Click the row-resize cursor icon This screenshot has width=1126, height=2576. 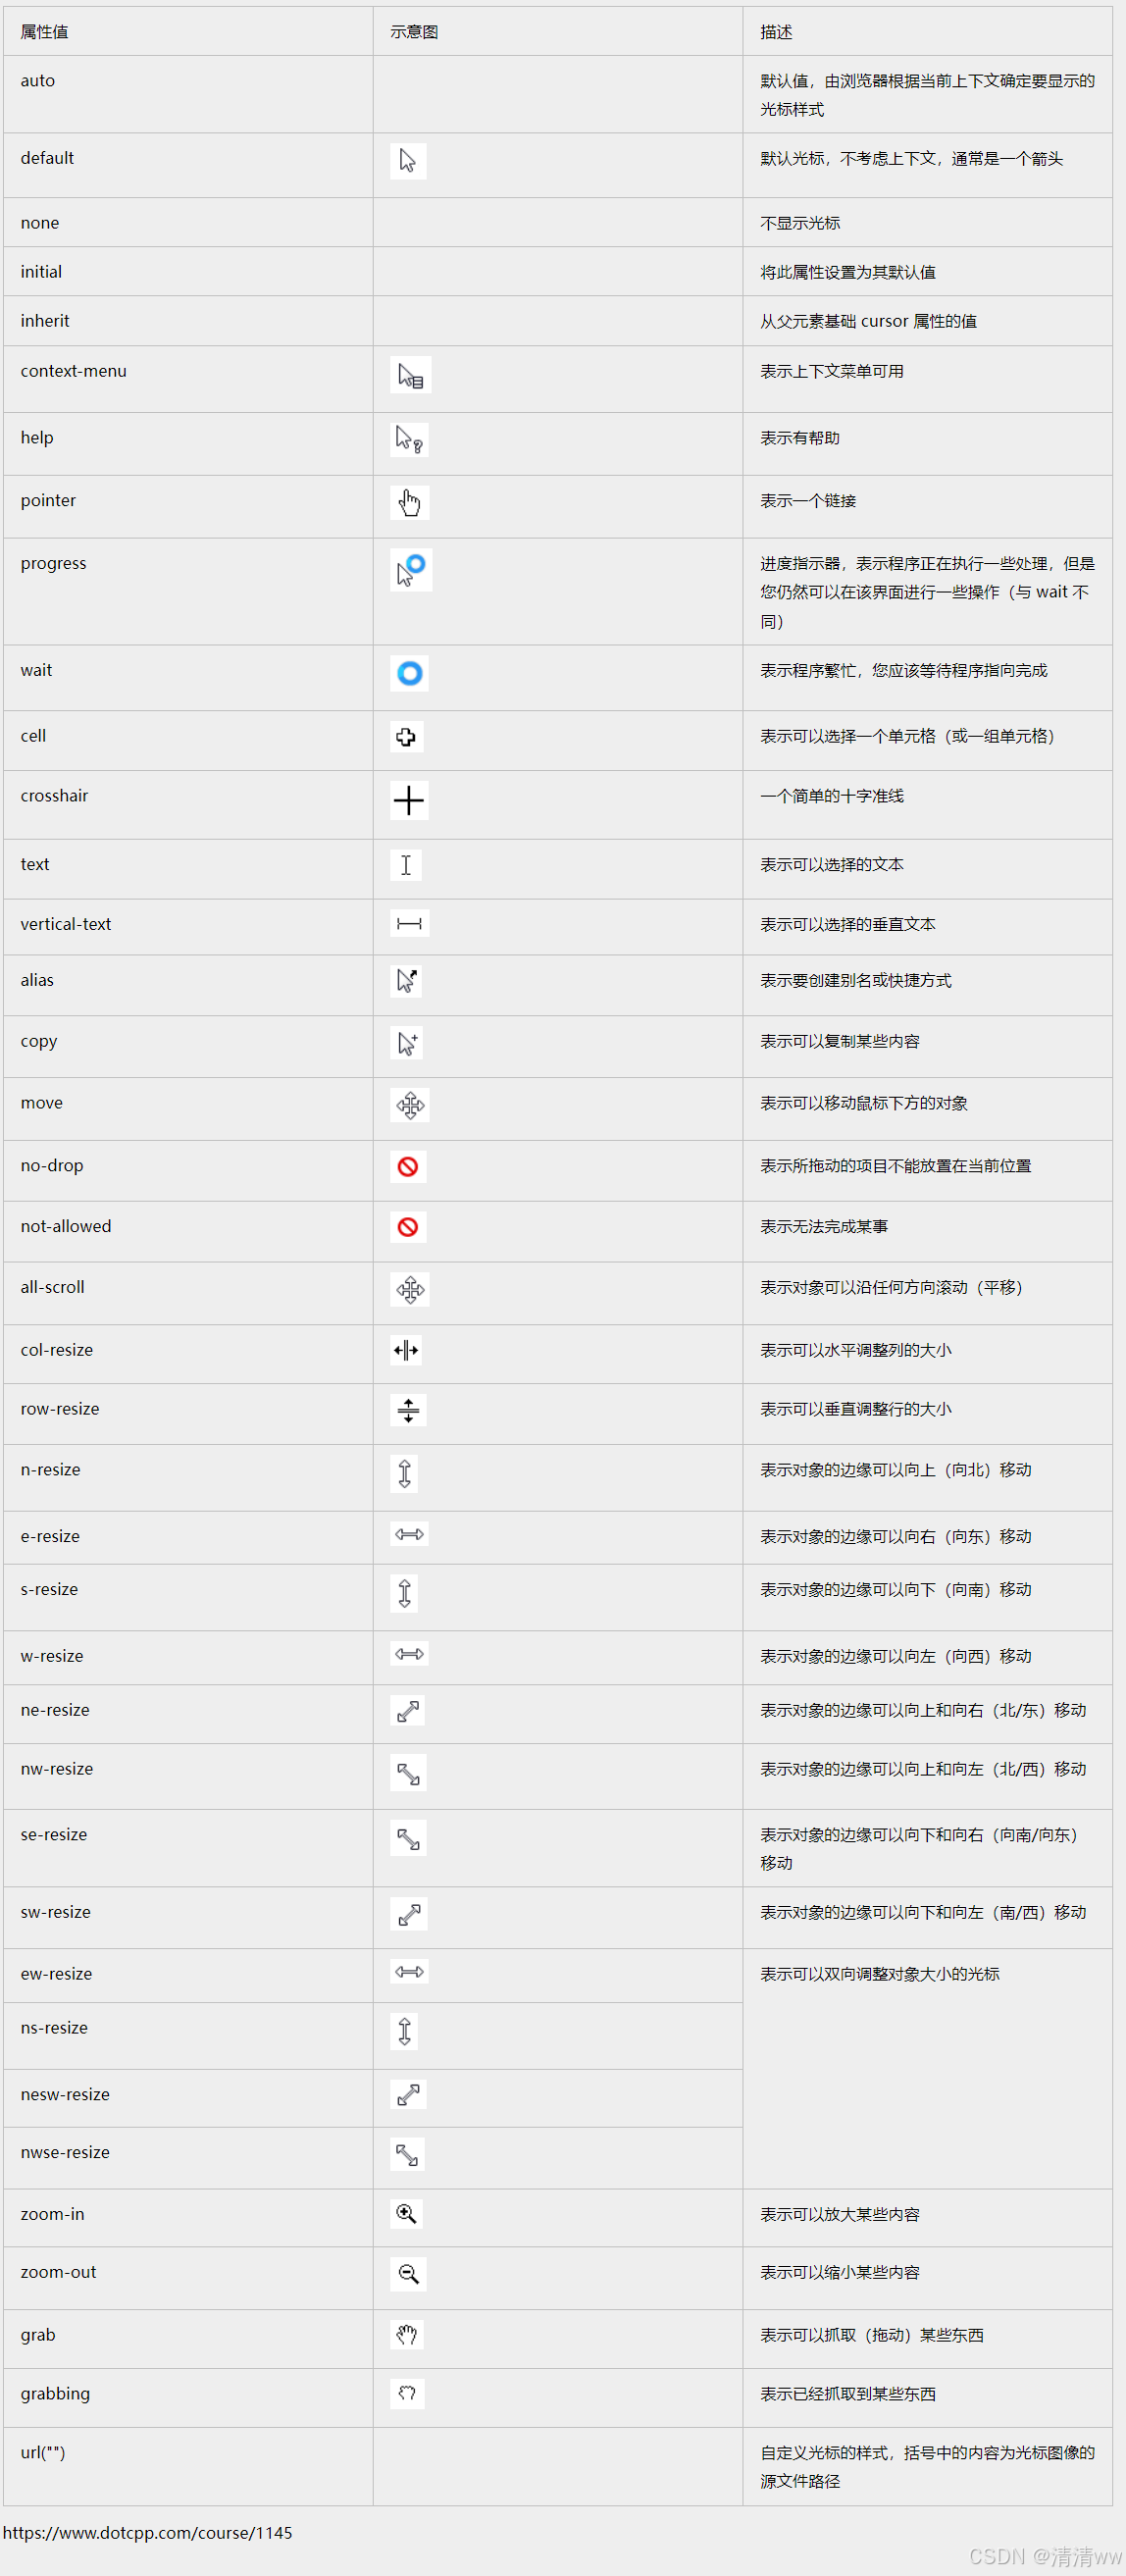pos(408,1410)
